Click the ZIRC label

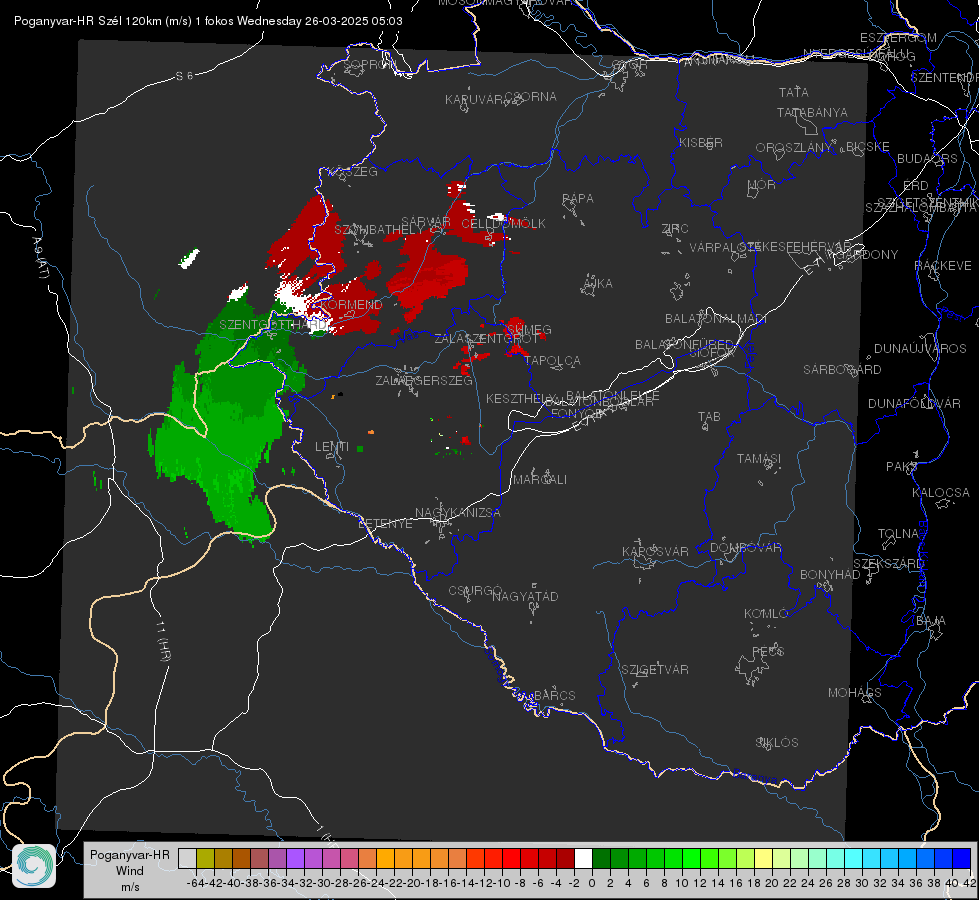pyautogui.click(x=675, y=229)
